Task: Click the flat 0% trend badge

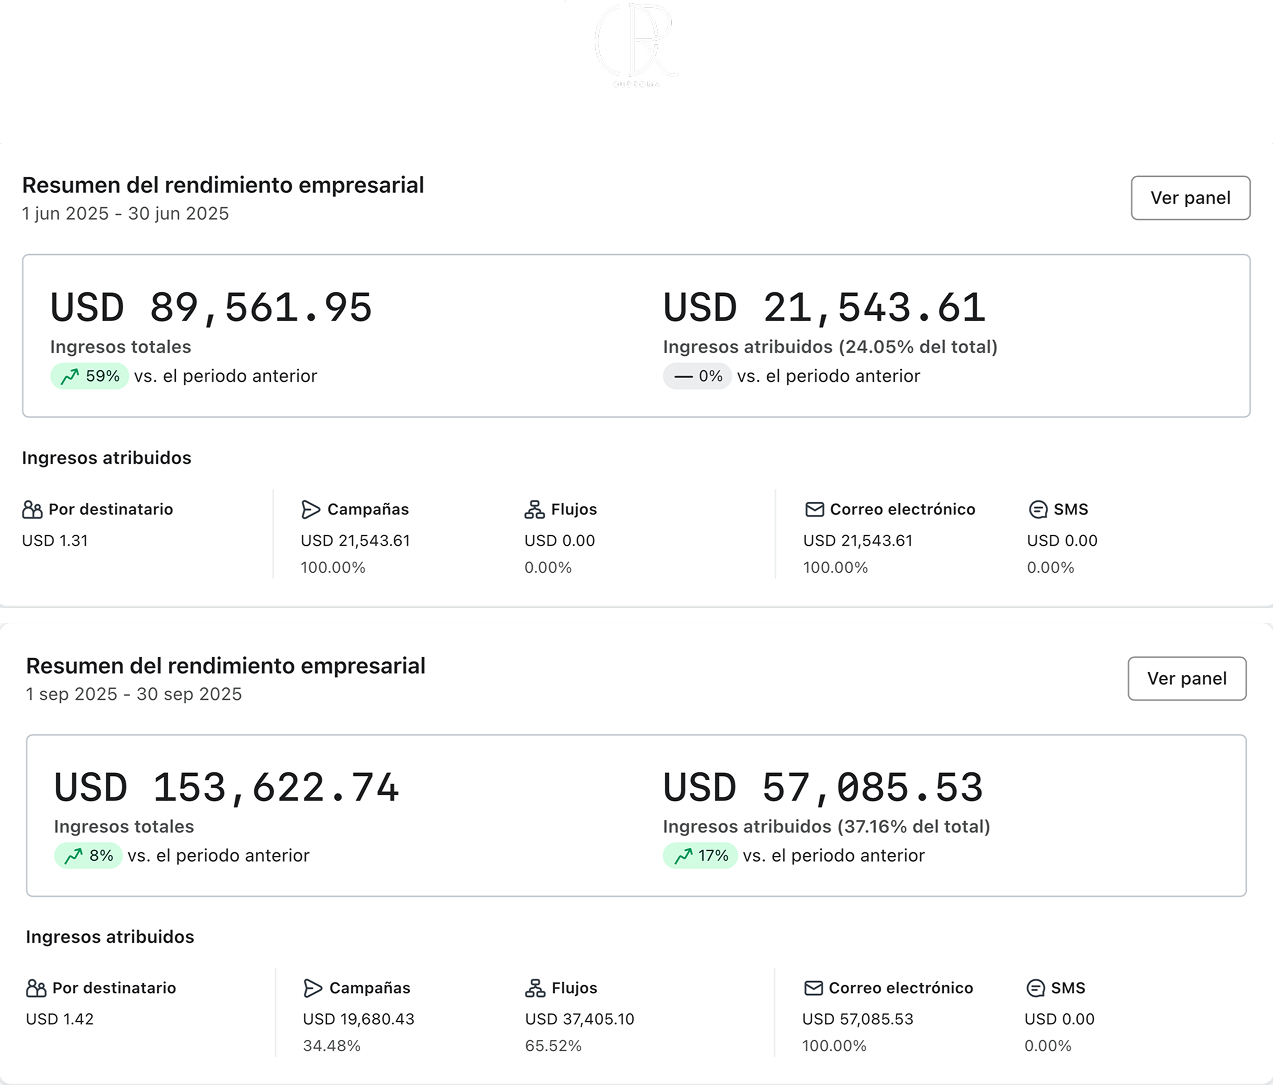Action: click(697, 377)
